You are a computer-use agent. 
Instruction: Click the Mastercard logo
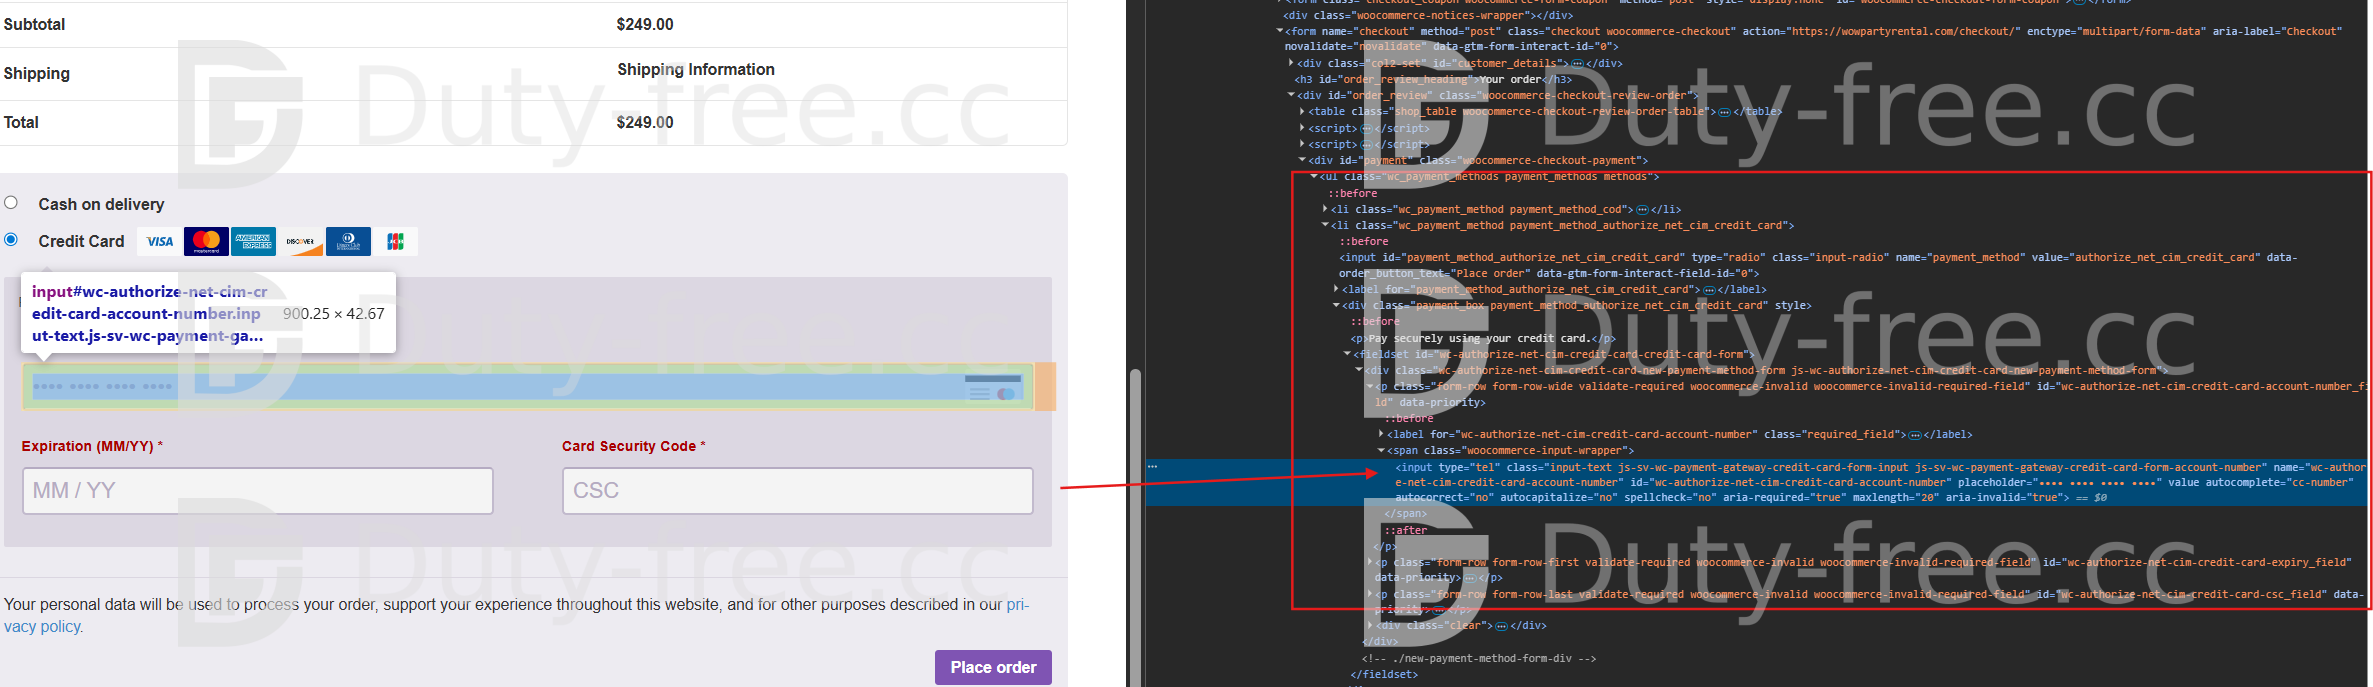[206, 242]
